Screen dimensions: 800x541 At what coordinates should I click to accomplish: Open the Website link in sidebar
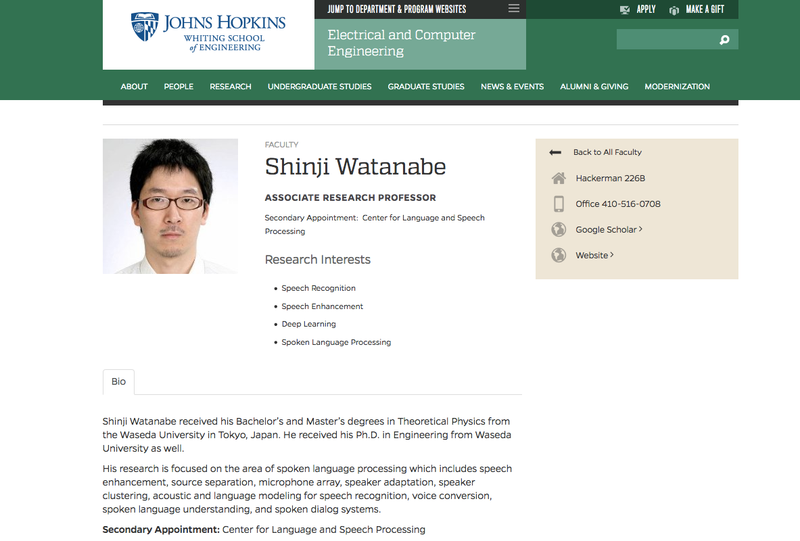pyautogui.click(x=594, y=255)
